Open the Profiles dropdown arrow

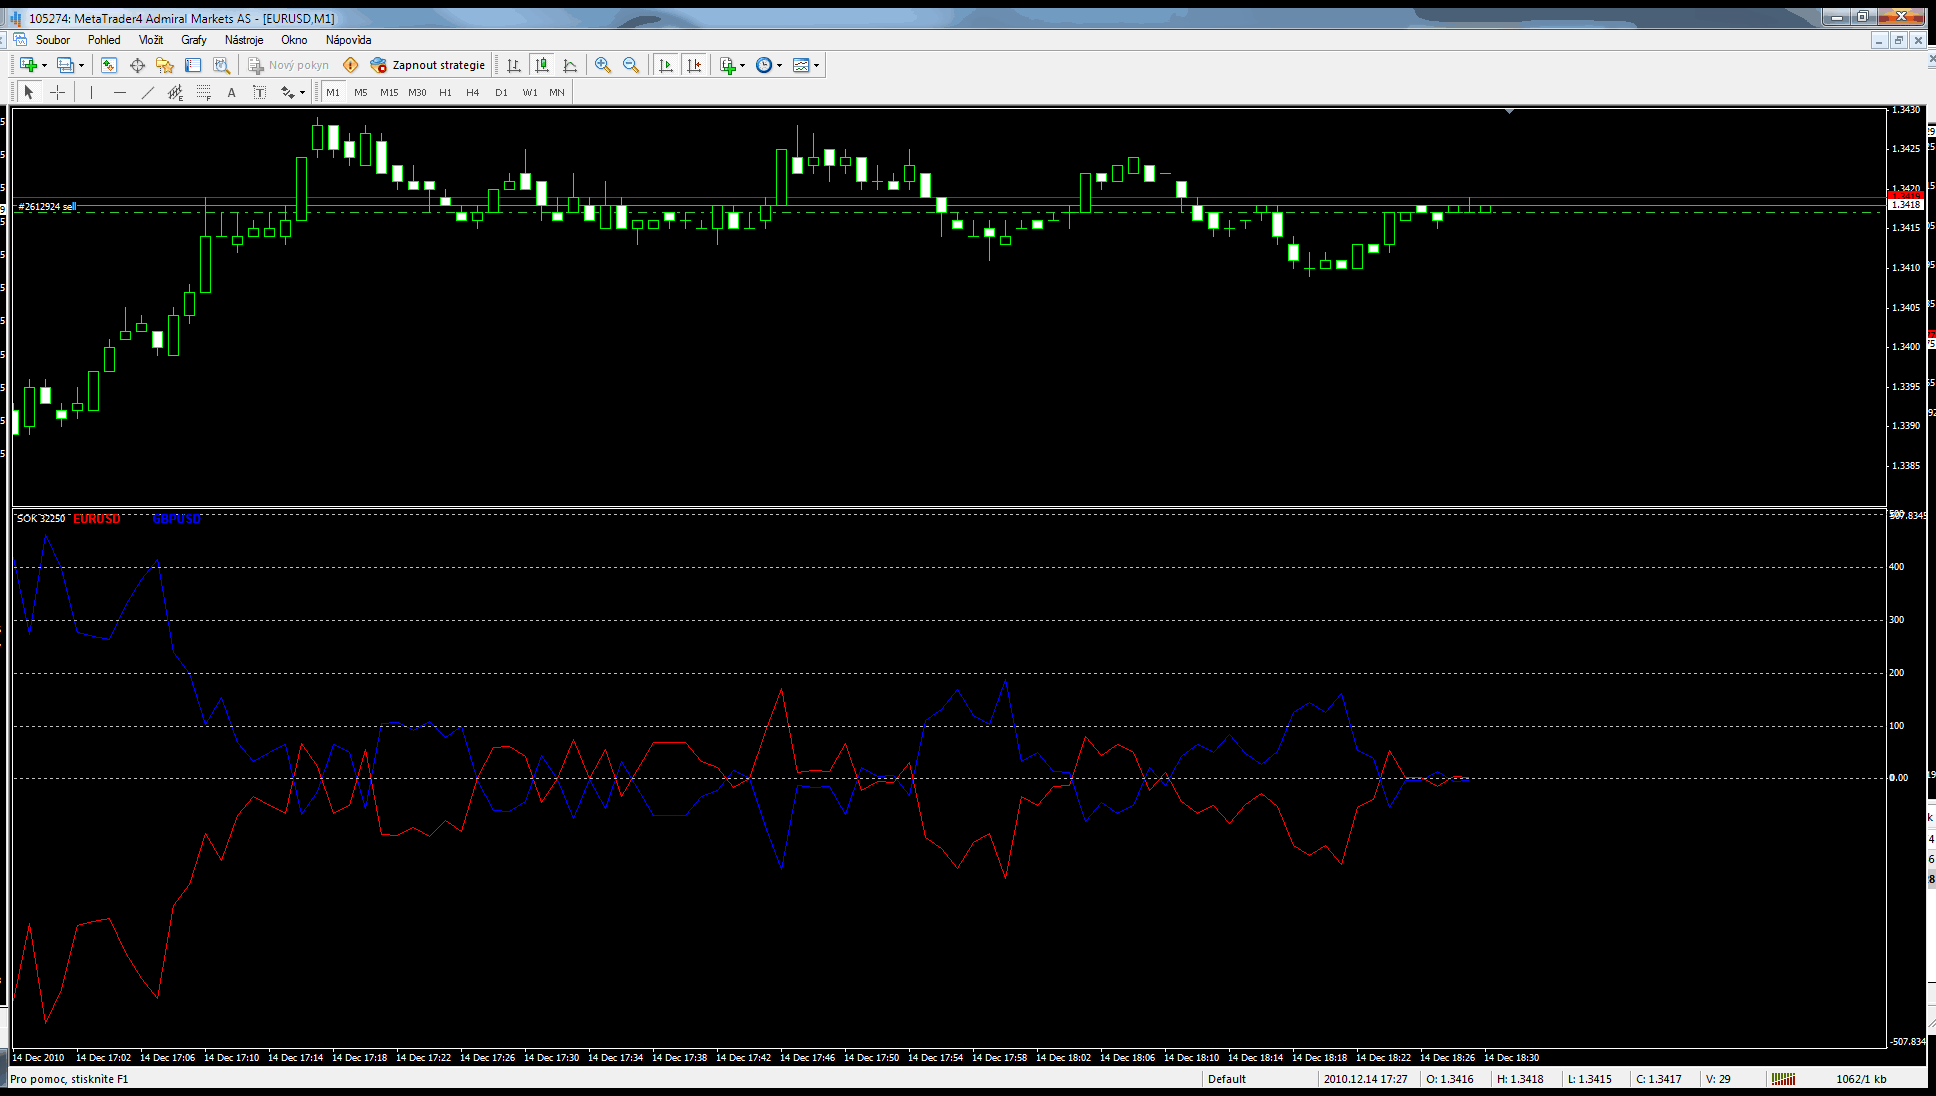pos(82,66)
